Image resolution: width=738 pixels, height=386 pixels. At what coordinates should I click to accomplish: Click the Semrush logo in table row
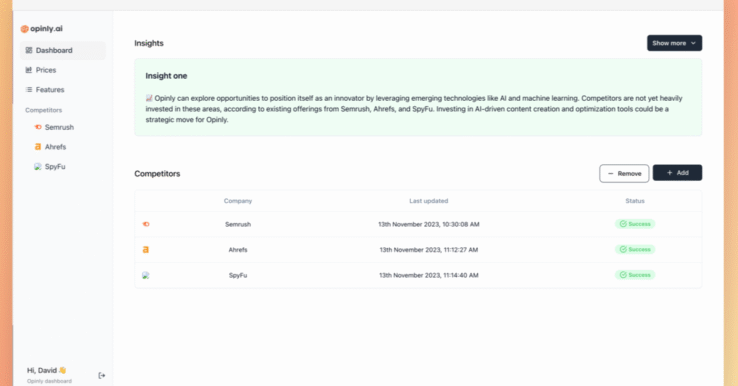click(x=146, y=224)
